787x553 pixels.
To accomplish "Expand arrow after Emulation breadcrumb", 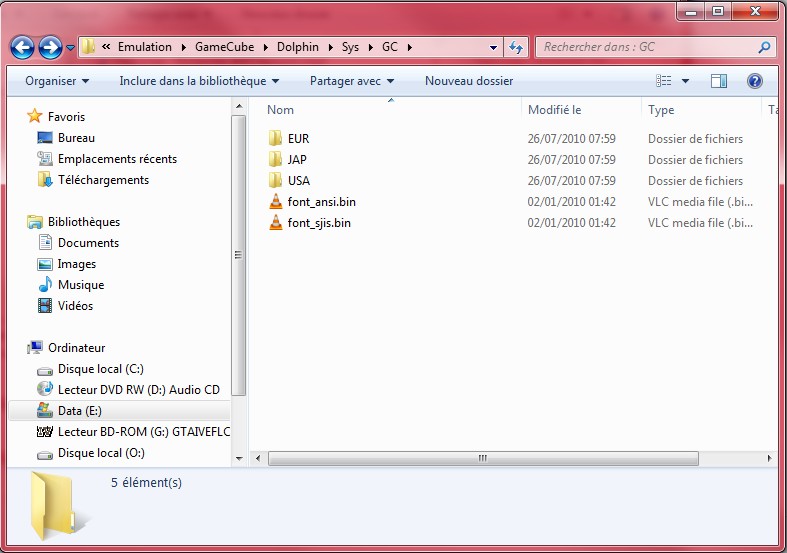I will point(183,47).
